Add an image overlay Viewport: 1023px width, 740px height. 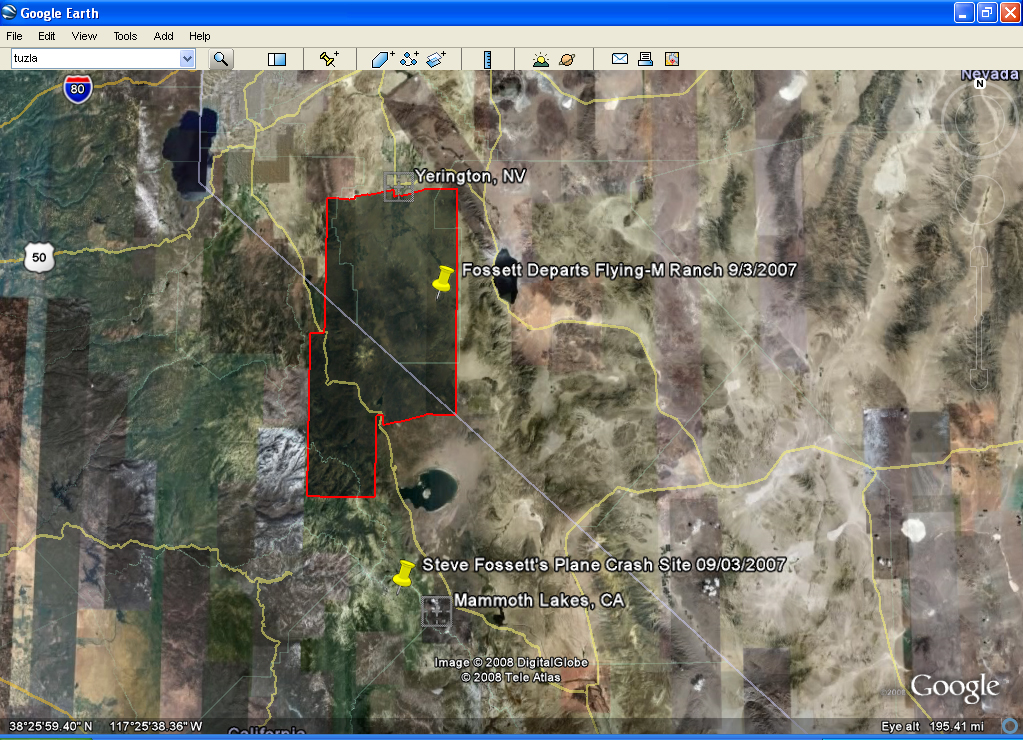436,60
